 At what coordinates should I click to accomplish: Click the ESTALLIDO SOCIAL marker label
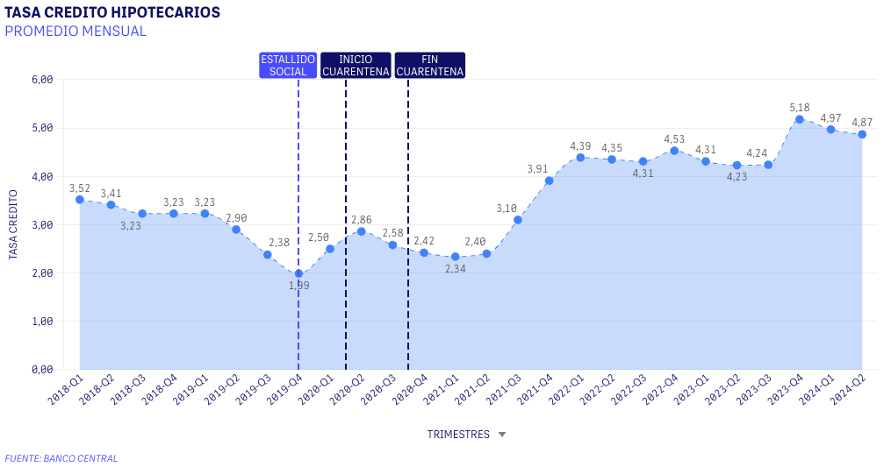point(288,65)
